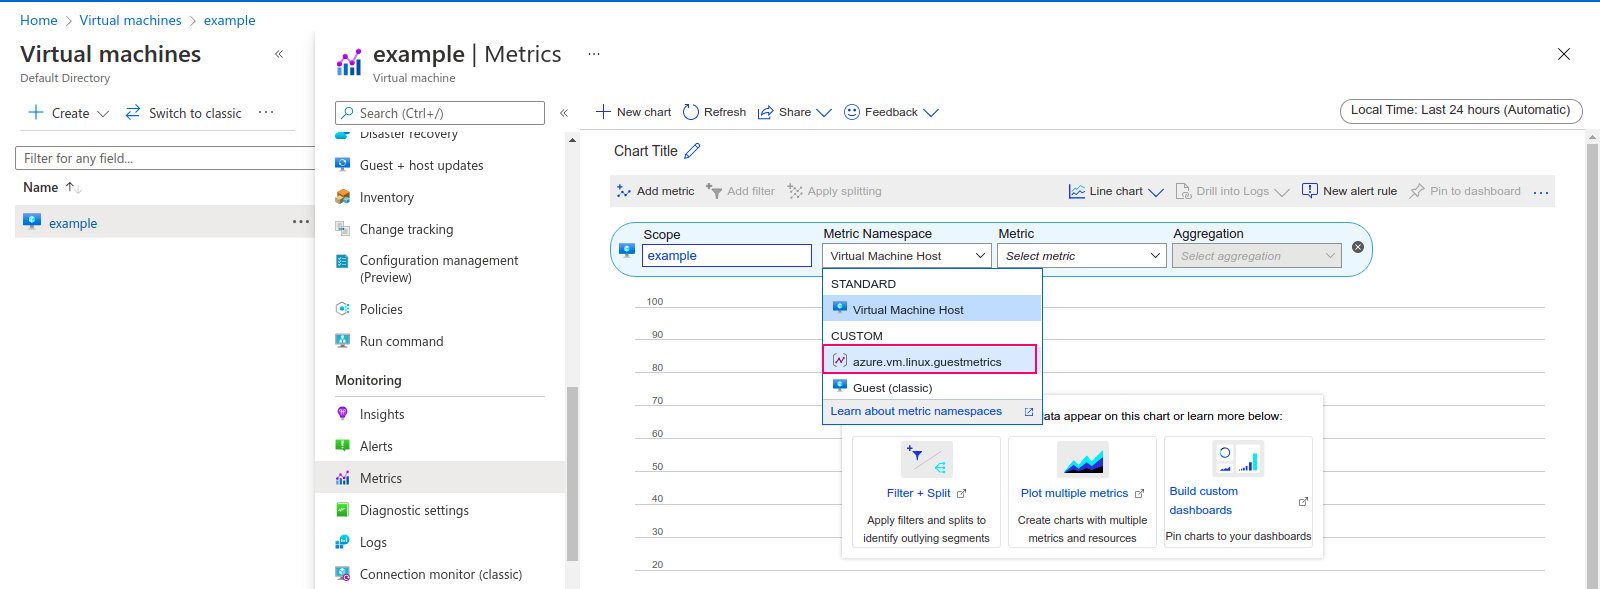The height and width of the screenshot is (589, 1600).
Task: Open Learn about metric namespaces link
Action: tap(931, 411)
